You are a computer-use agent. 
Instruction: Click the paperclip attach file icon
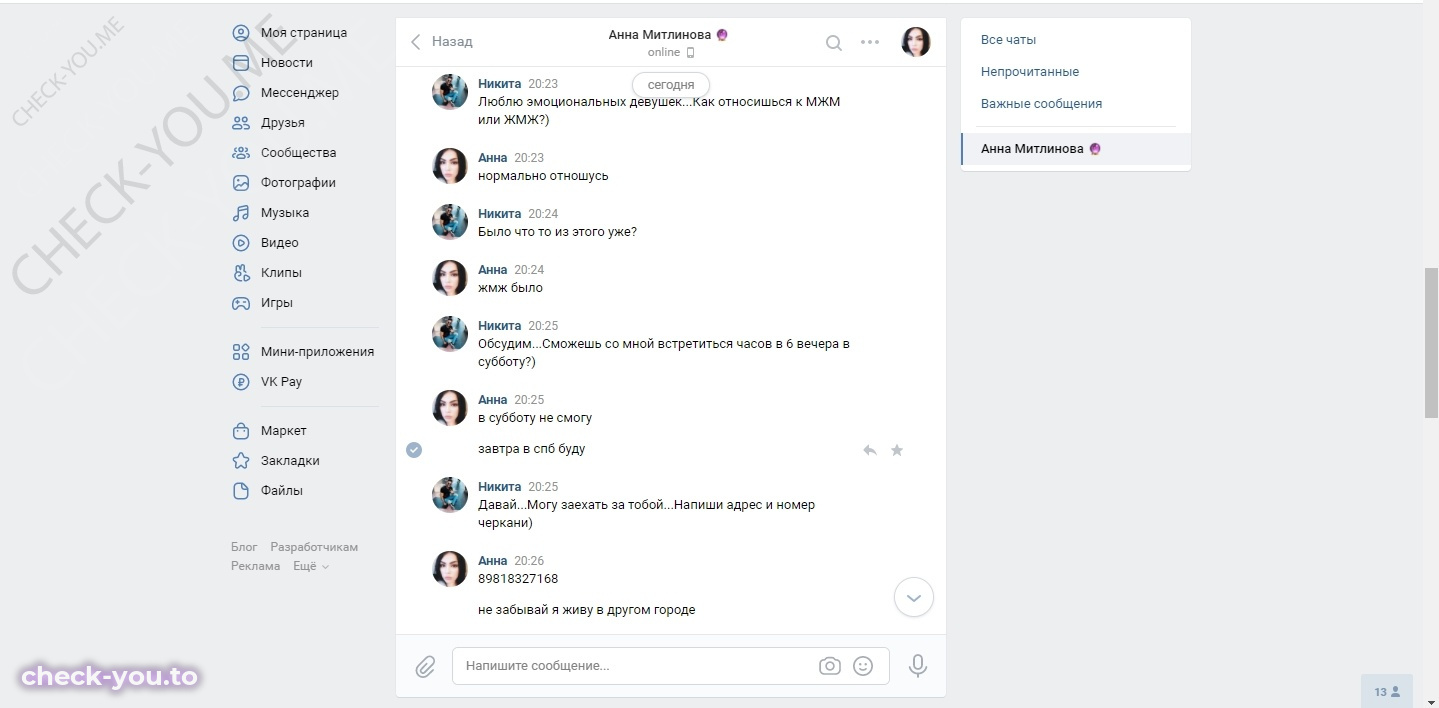tap(426, 666)
